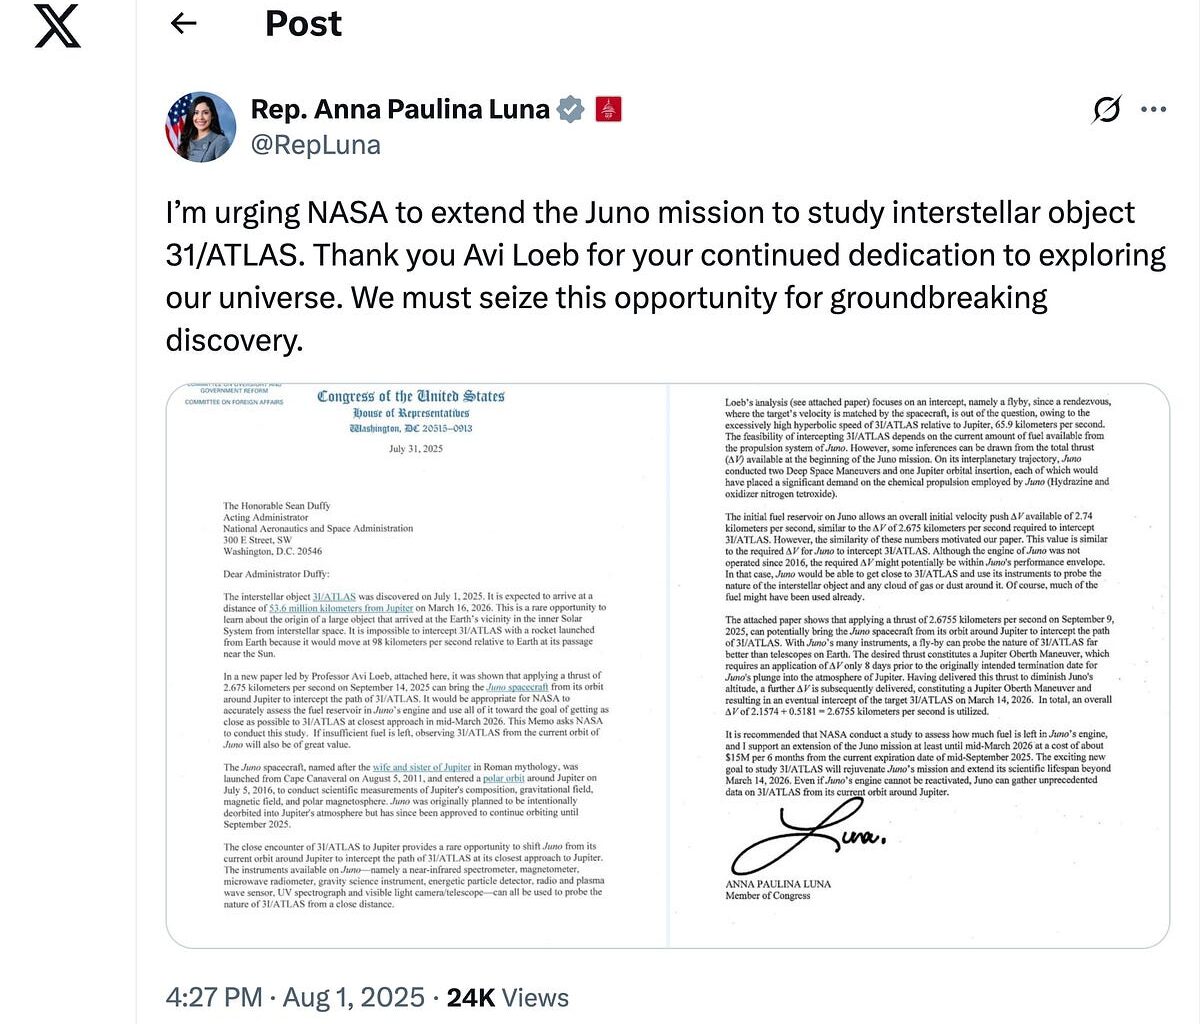Click Luna's handwritten signature
Image resolution: width=1200 pixels, height=1024 pixels.
808,838
